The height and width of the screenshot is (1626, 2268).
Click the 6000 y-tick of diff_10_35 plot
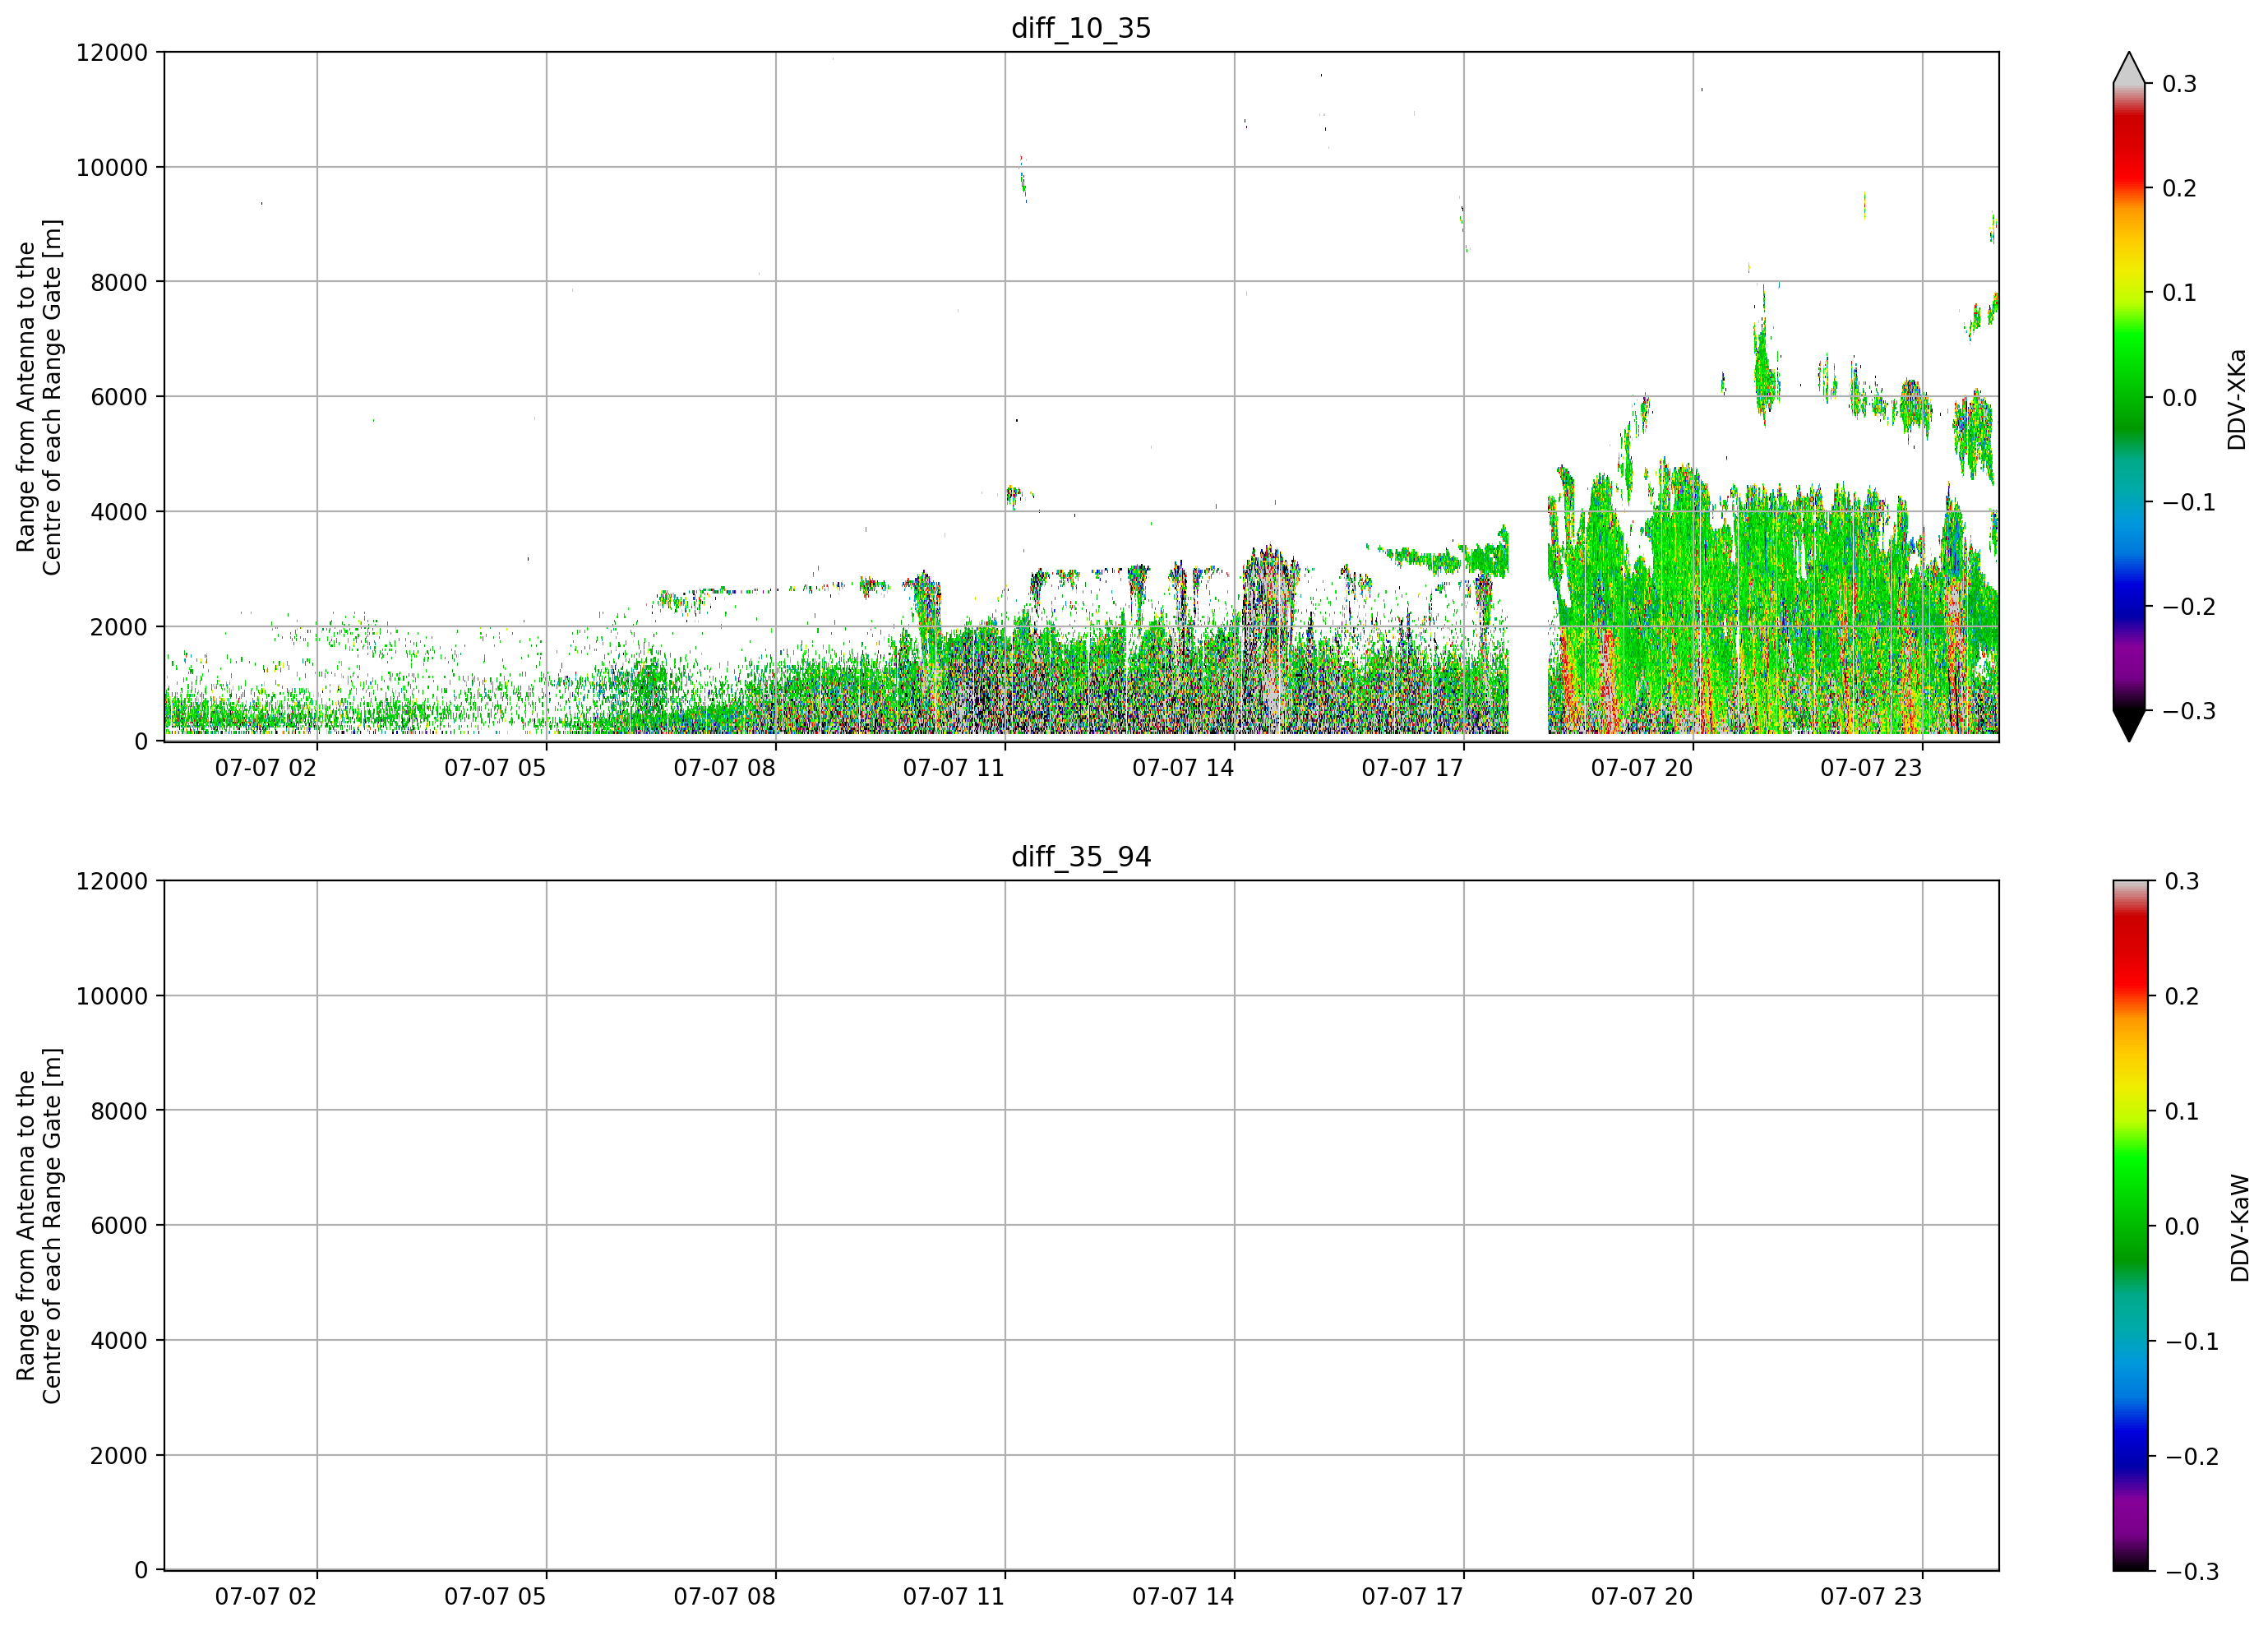[x=119, y=398]
